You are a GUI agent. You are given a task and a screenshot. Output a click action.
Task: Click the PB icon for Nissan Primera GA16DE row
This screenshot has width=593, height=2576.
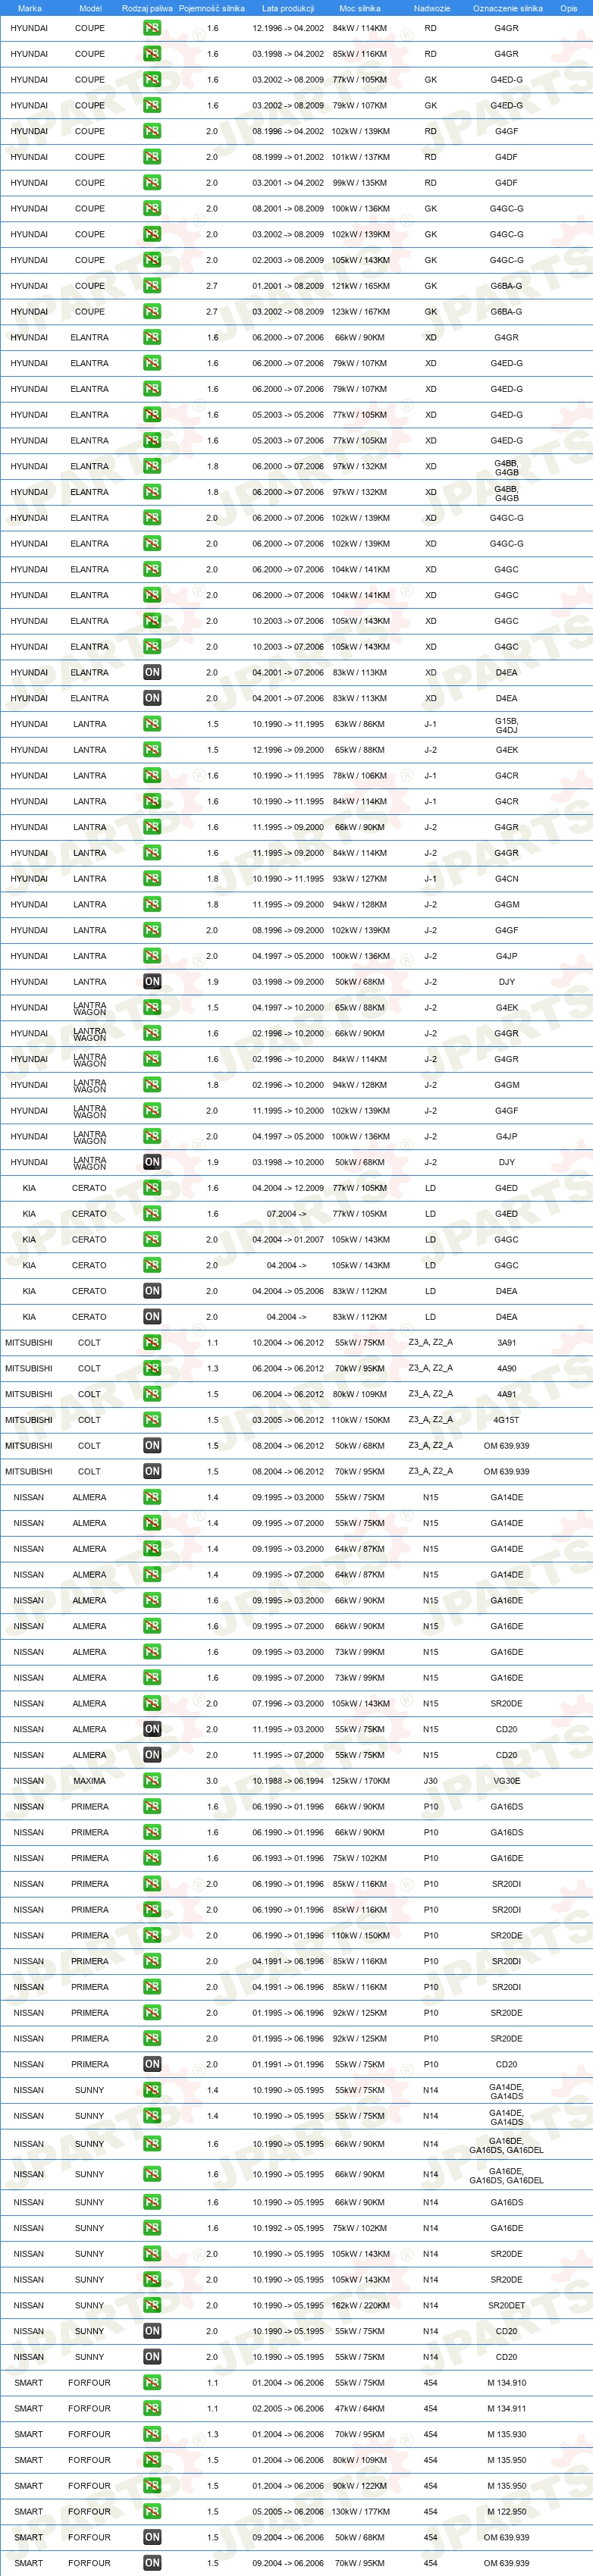[x=152, y=1858]
